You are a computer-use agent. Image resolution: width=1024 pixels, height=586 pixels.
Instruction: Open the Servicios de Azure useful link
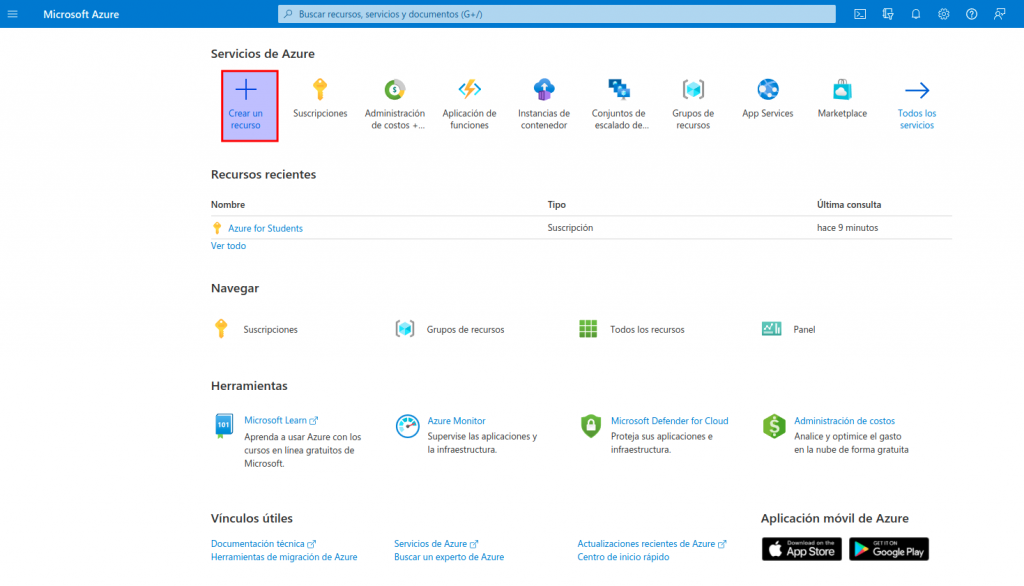(430, 544)
